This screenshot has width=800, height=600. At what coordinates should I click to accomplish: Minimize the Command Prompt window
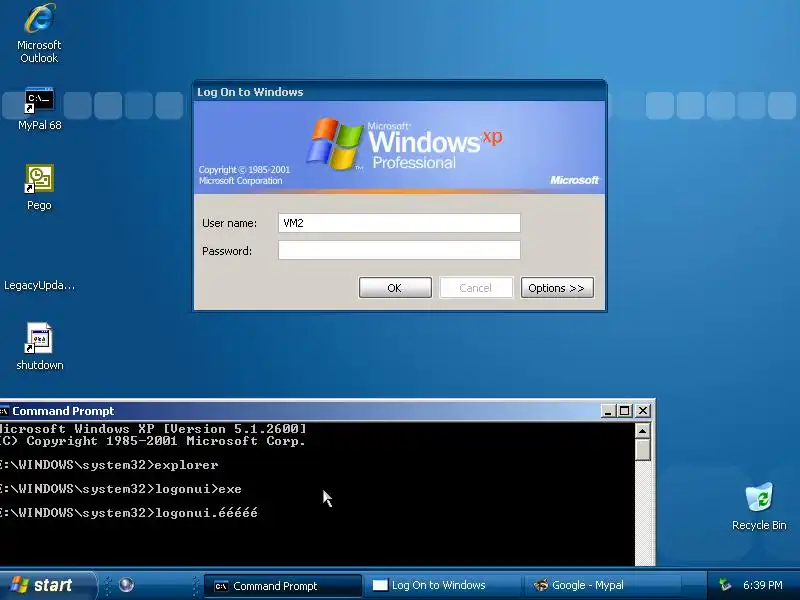(607, 411)
